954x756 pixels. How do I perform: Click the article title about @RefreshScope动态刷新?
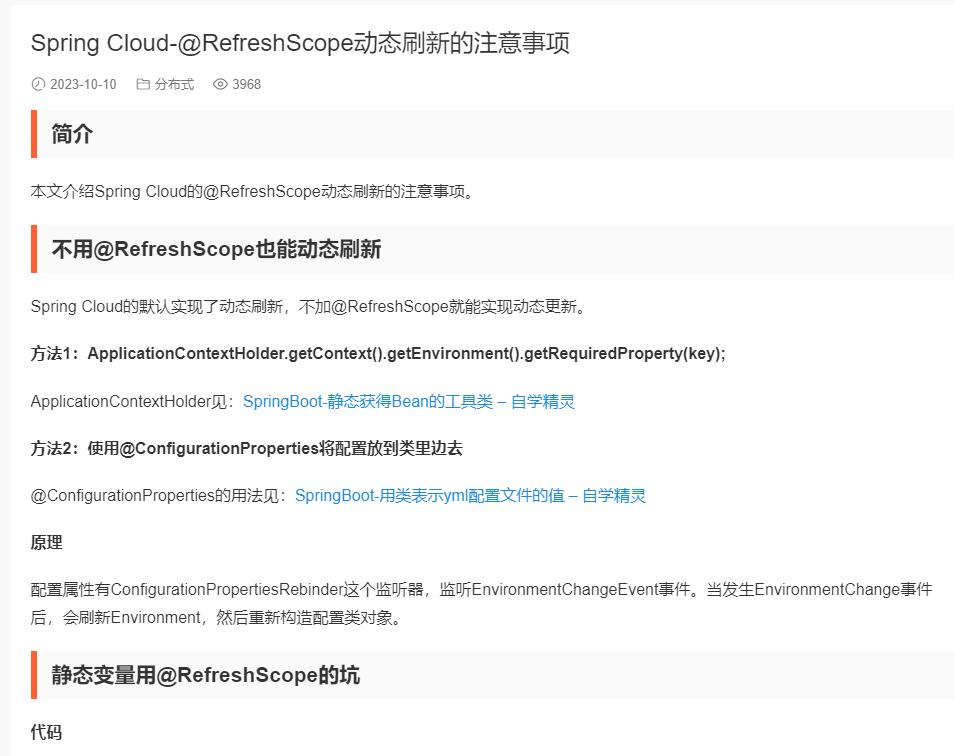pos(300,43)
